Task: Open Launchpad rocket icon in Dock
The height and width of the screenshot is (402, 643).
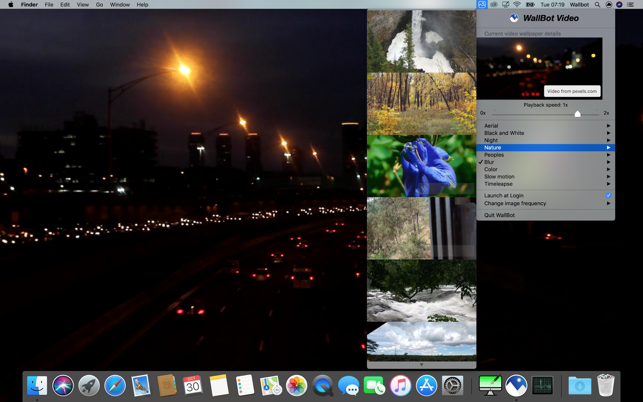Action: [x=89, y=386]
